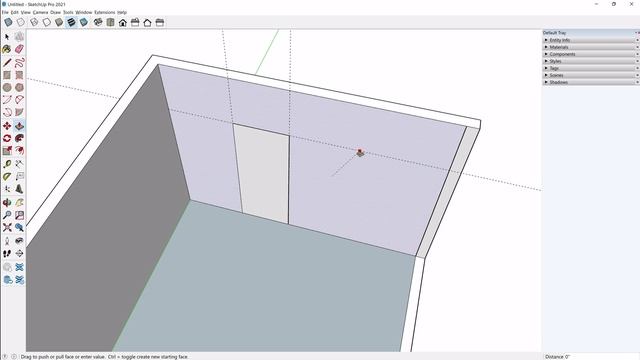Select the Section Plane tool

(19, 253)
